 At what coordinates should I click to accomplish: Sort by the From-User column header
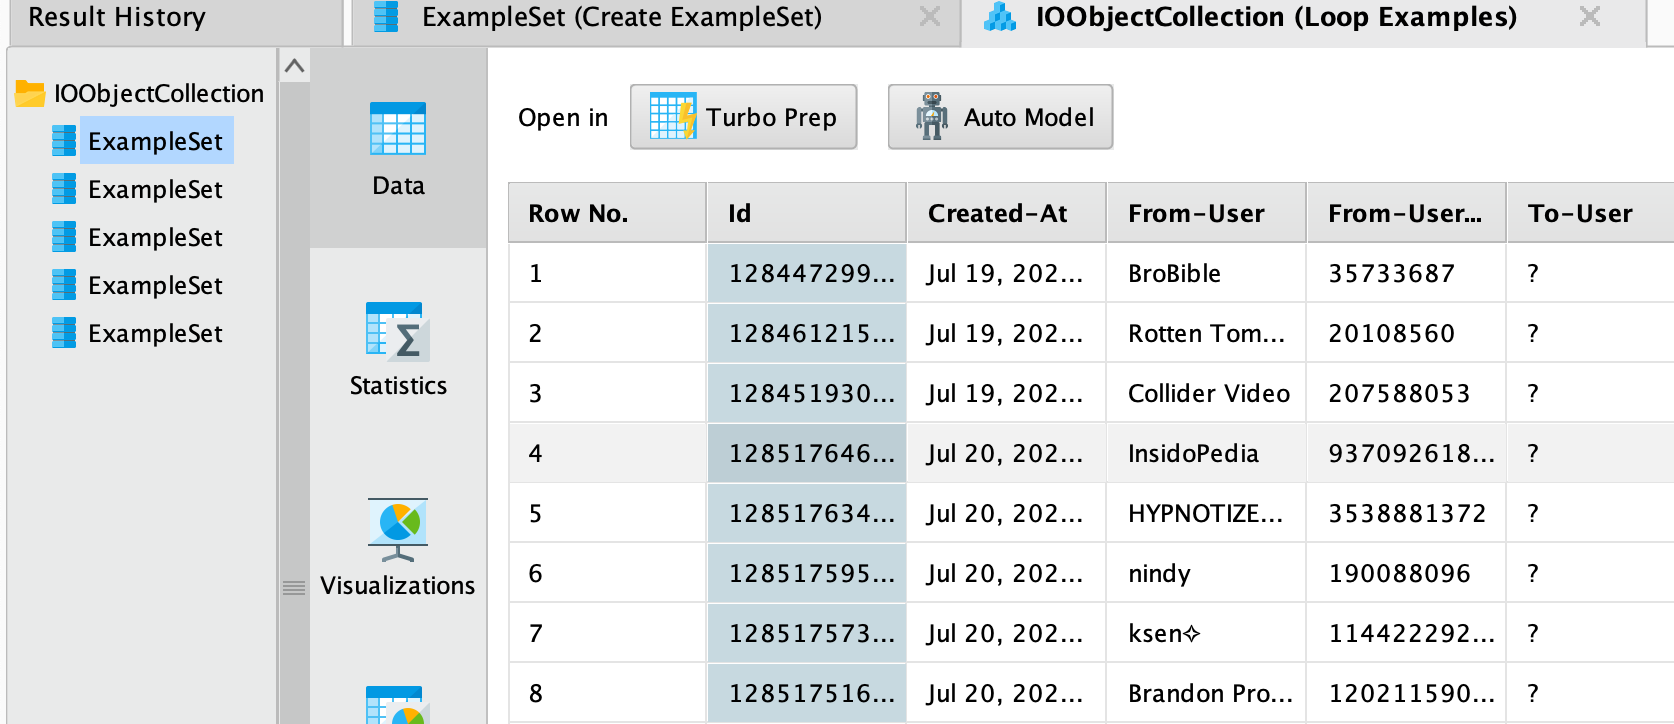pos(1207,213)
